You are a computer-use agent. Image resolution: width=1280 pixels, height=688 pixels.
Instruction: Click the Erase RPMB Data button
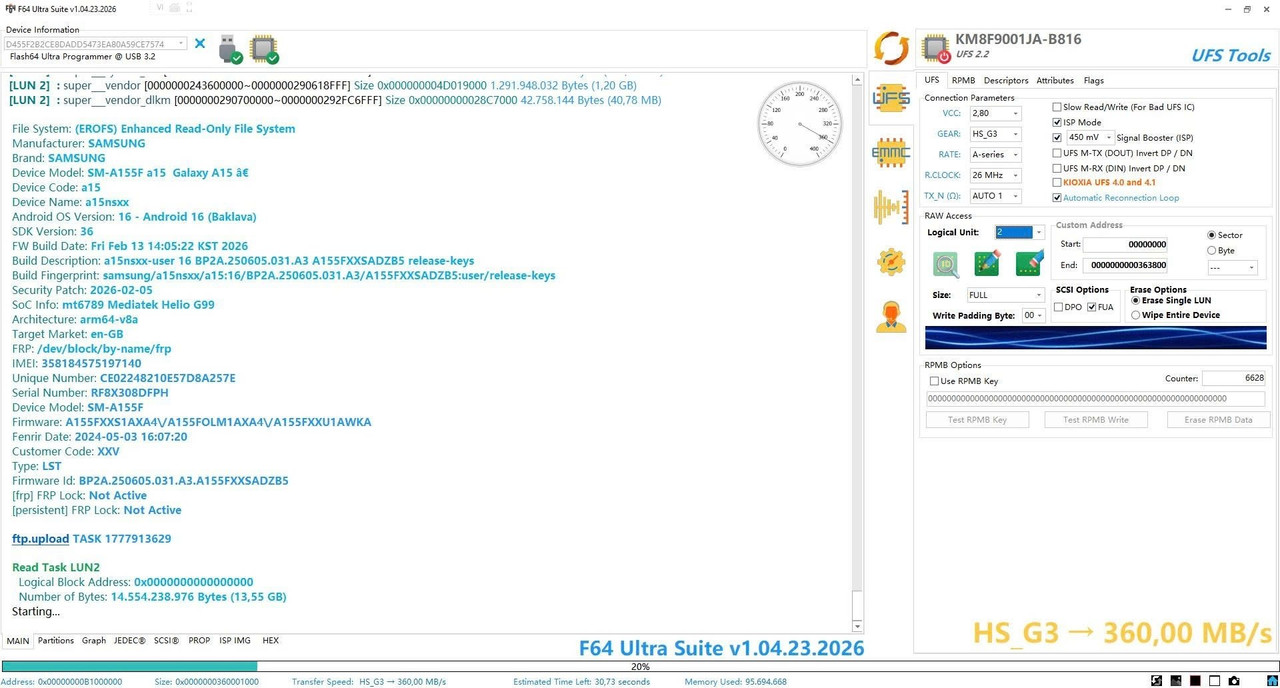tap(1218, 420)
